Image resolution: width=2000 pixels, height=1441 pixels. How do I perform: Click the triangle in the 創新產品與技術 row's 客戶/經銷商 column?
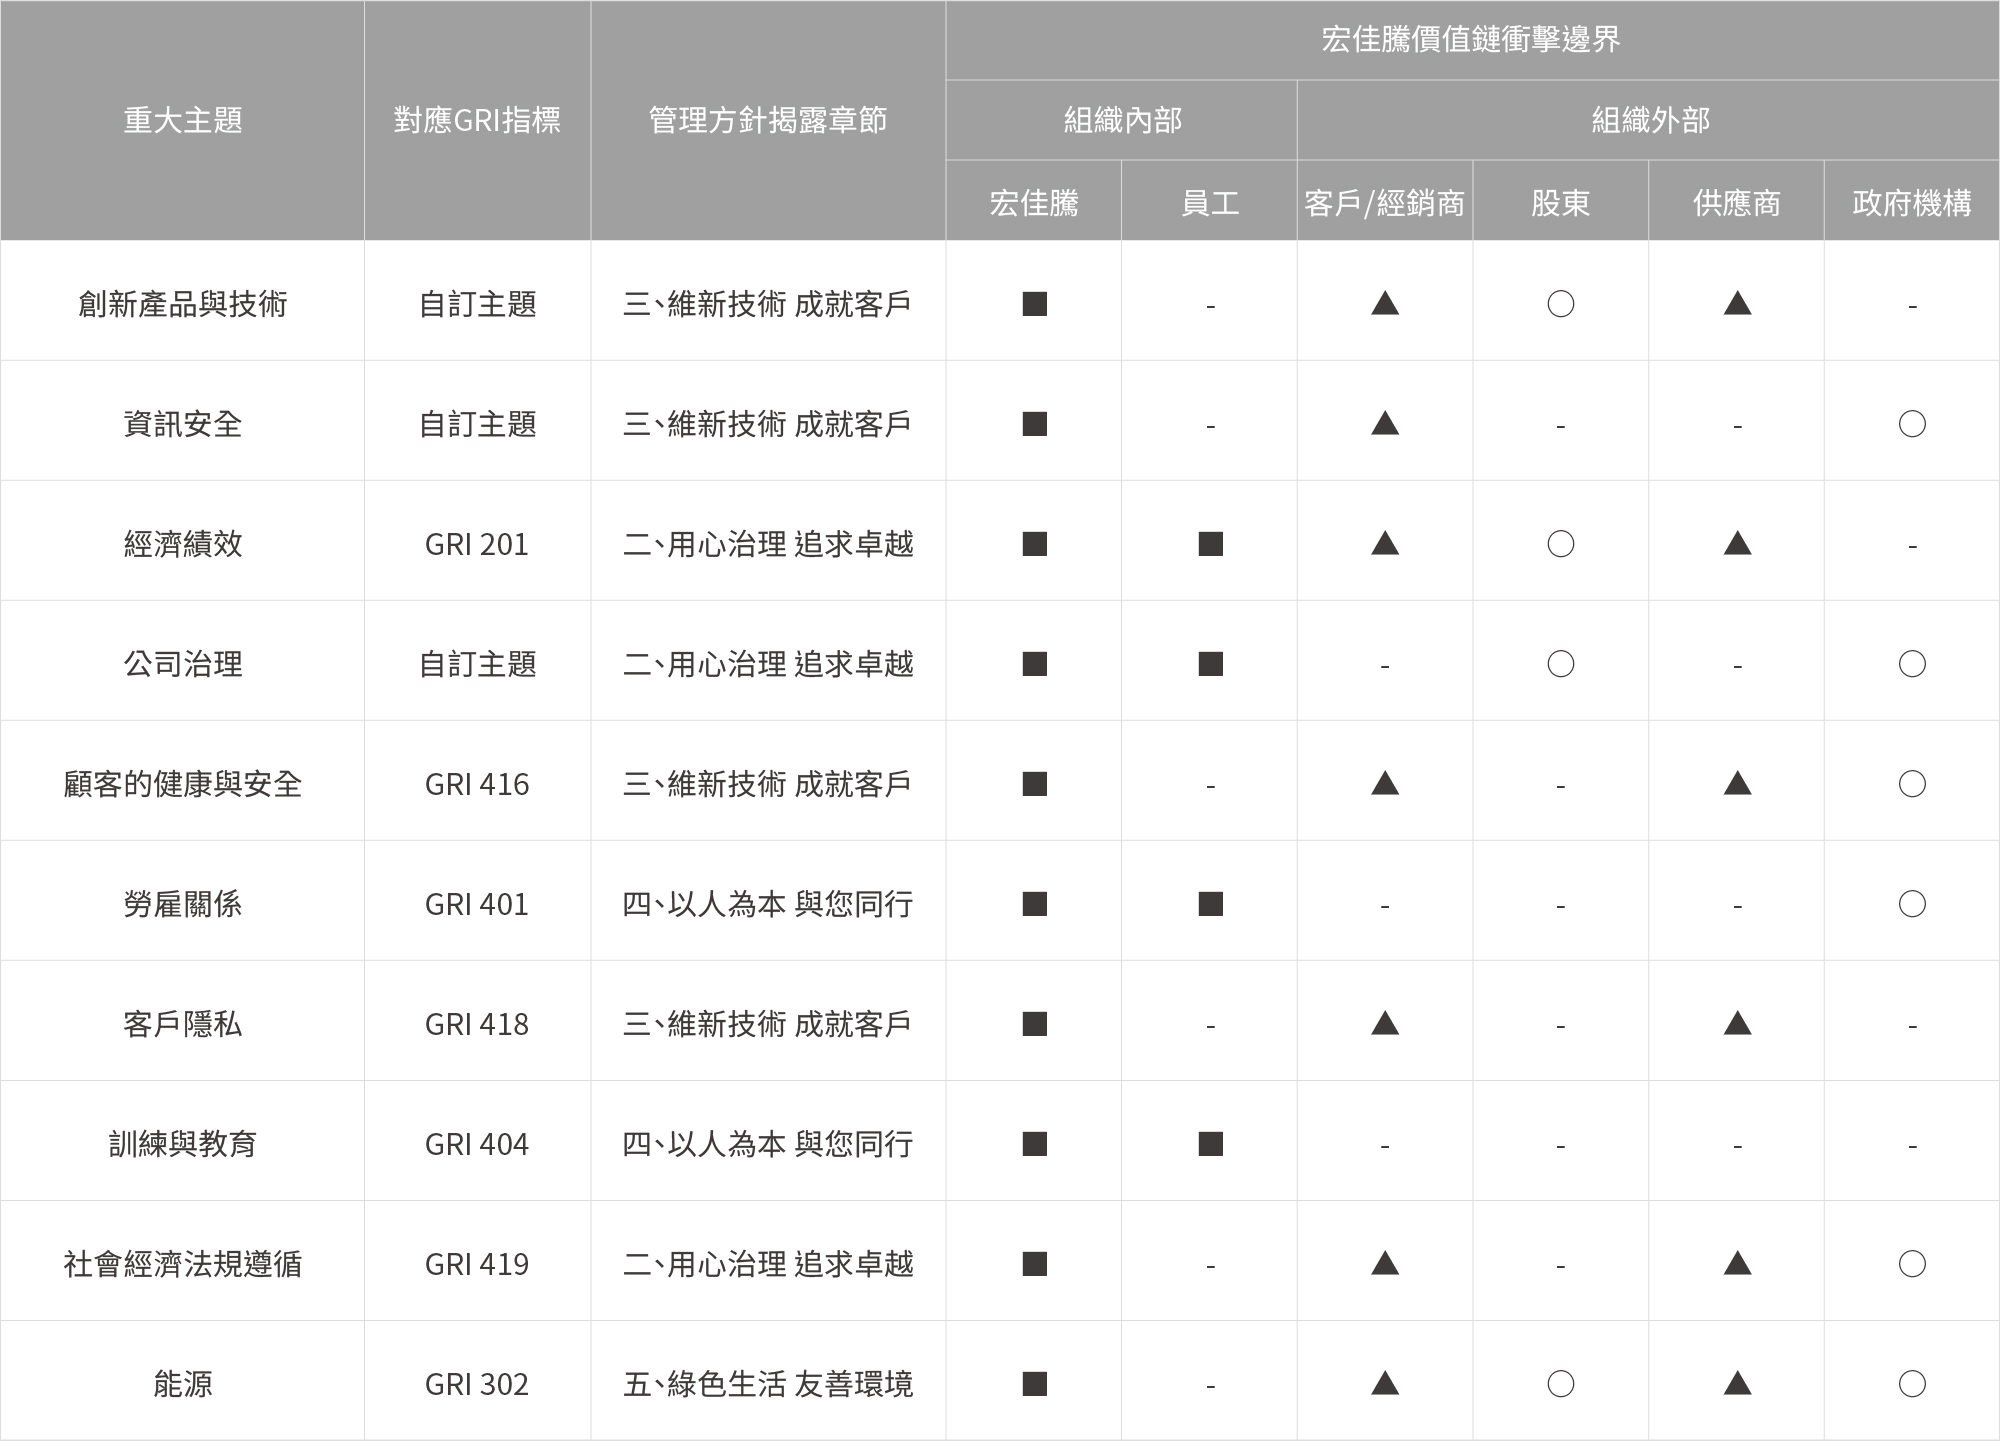[x=1385, y=303]
